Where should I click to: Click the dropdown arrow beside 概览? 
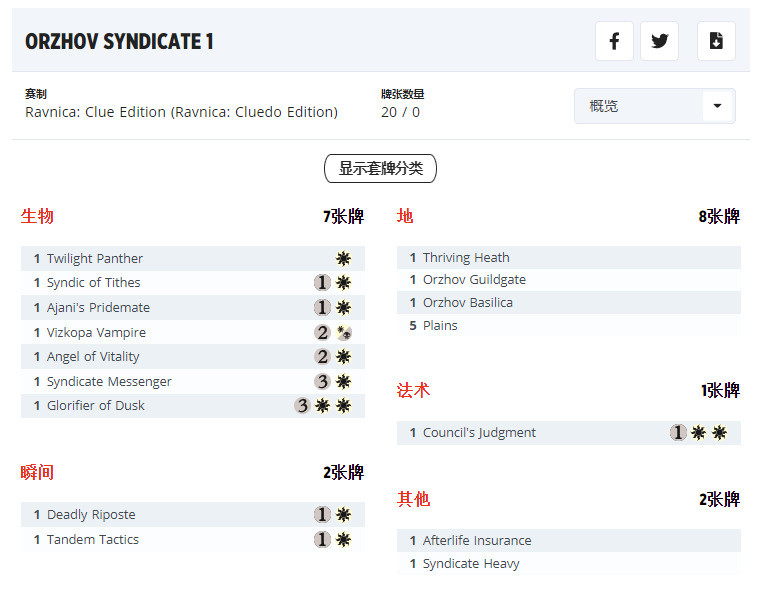tap(717, 106)
